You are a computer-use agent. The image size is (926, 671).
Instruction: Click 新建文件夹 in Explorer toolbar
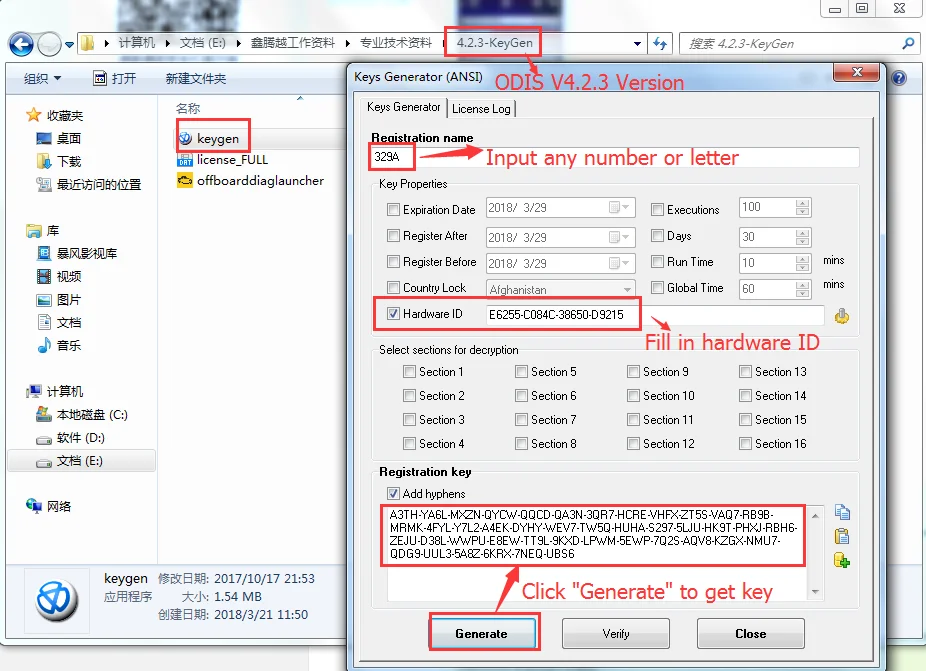tap(195, 79)
